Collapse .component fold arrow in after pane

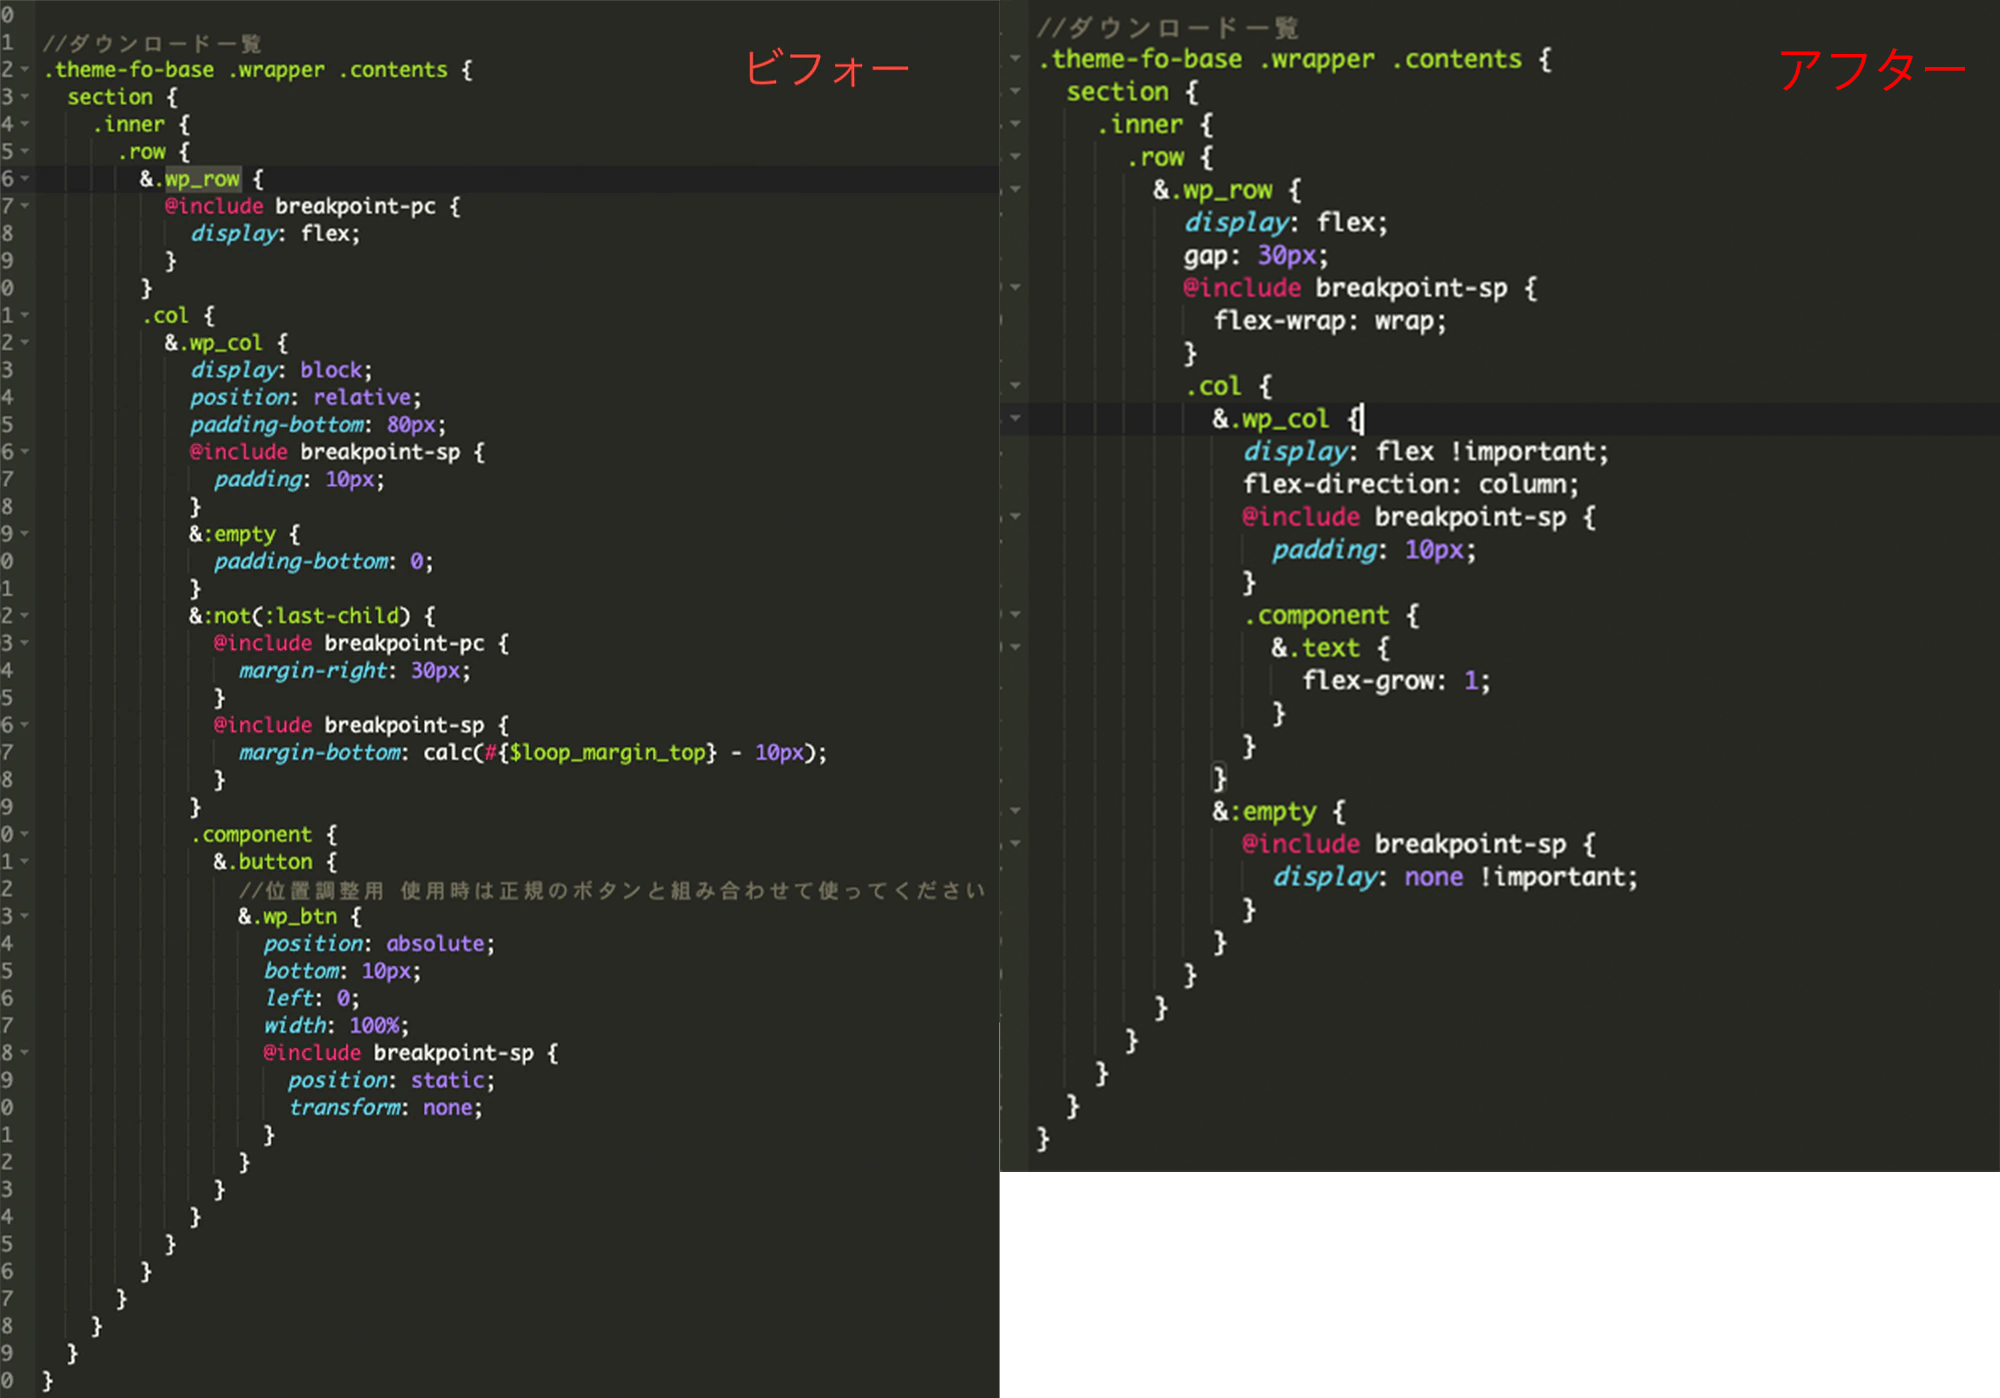coord(1015,615)
